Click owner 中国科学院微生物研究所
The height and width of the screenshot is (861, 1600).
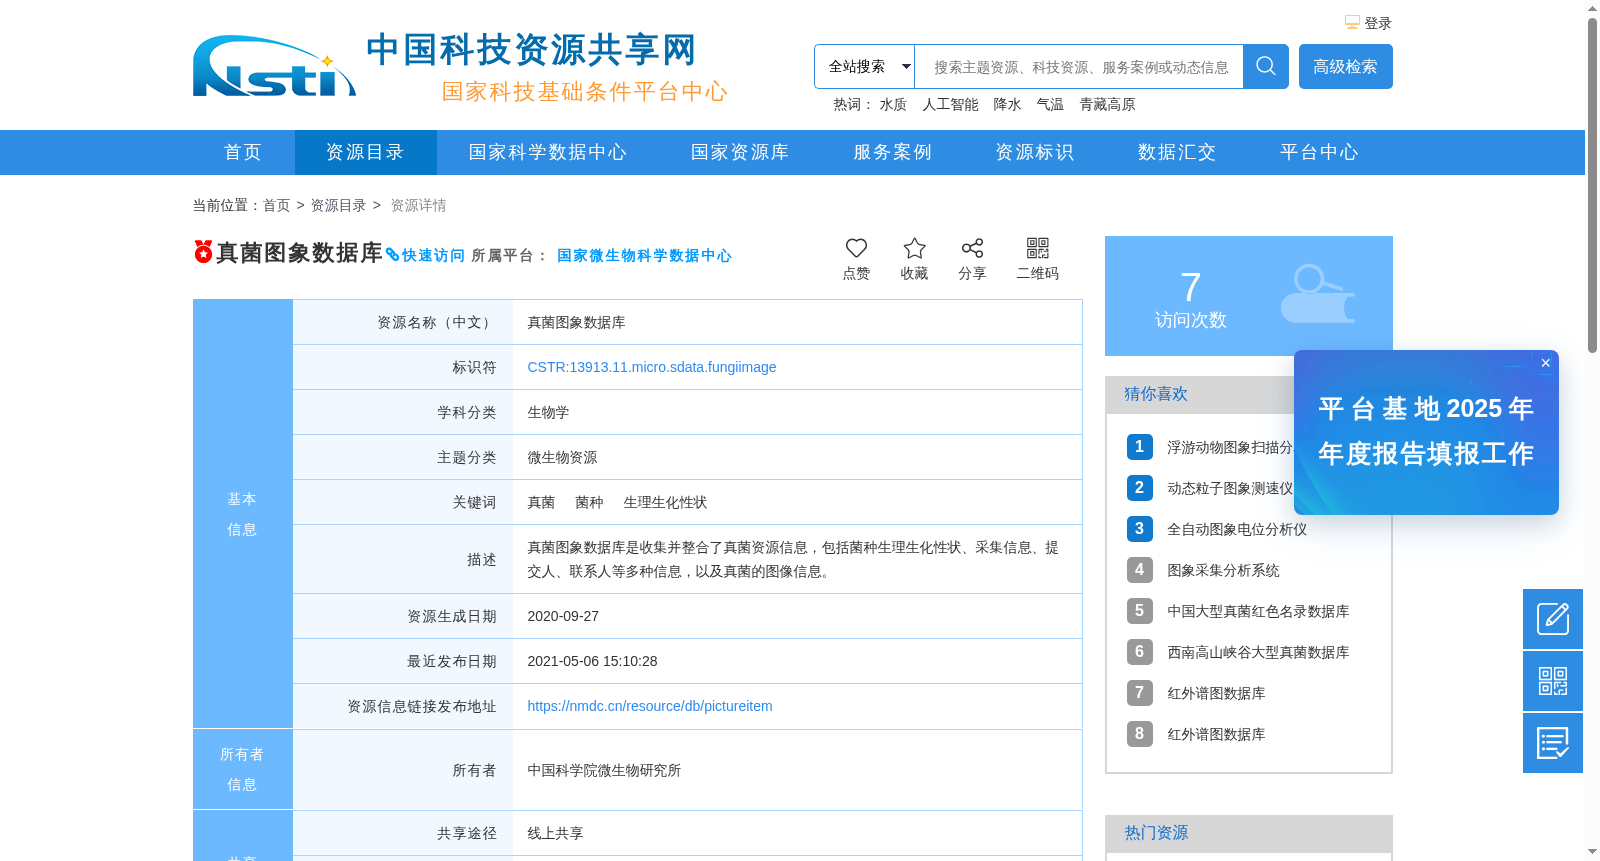pyautogui.click(x=604, y=770)
